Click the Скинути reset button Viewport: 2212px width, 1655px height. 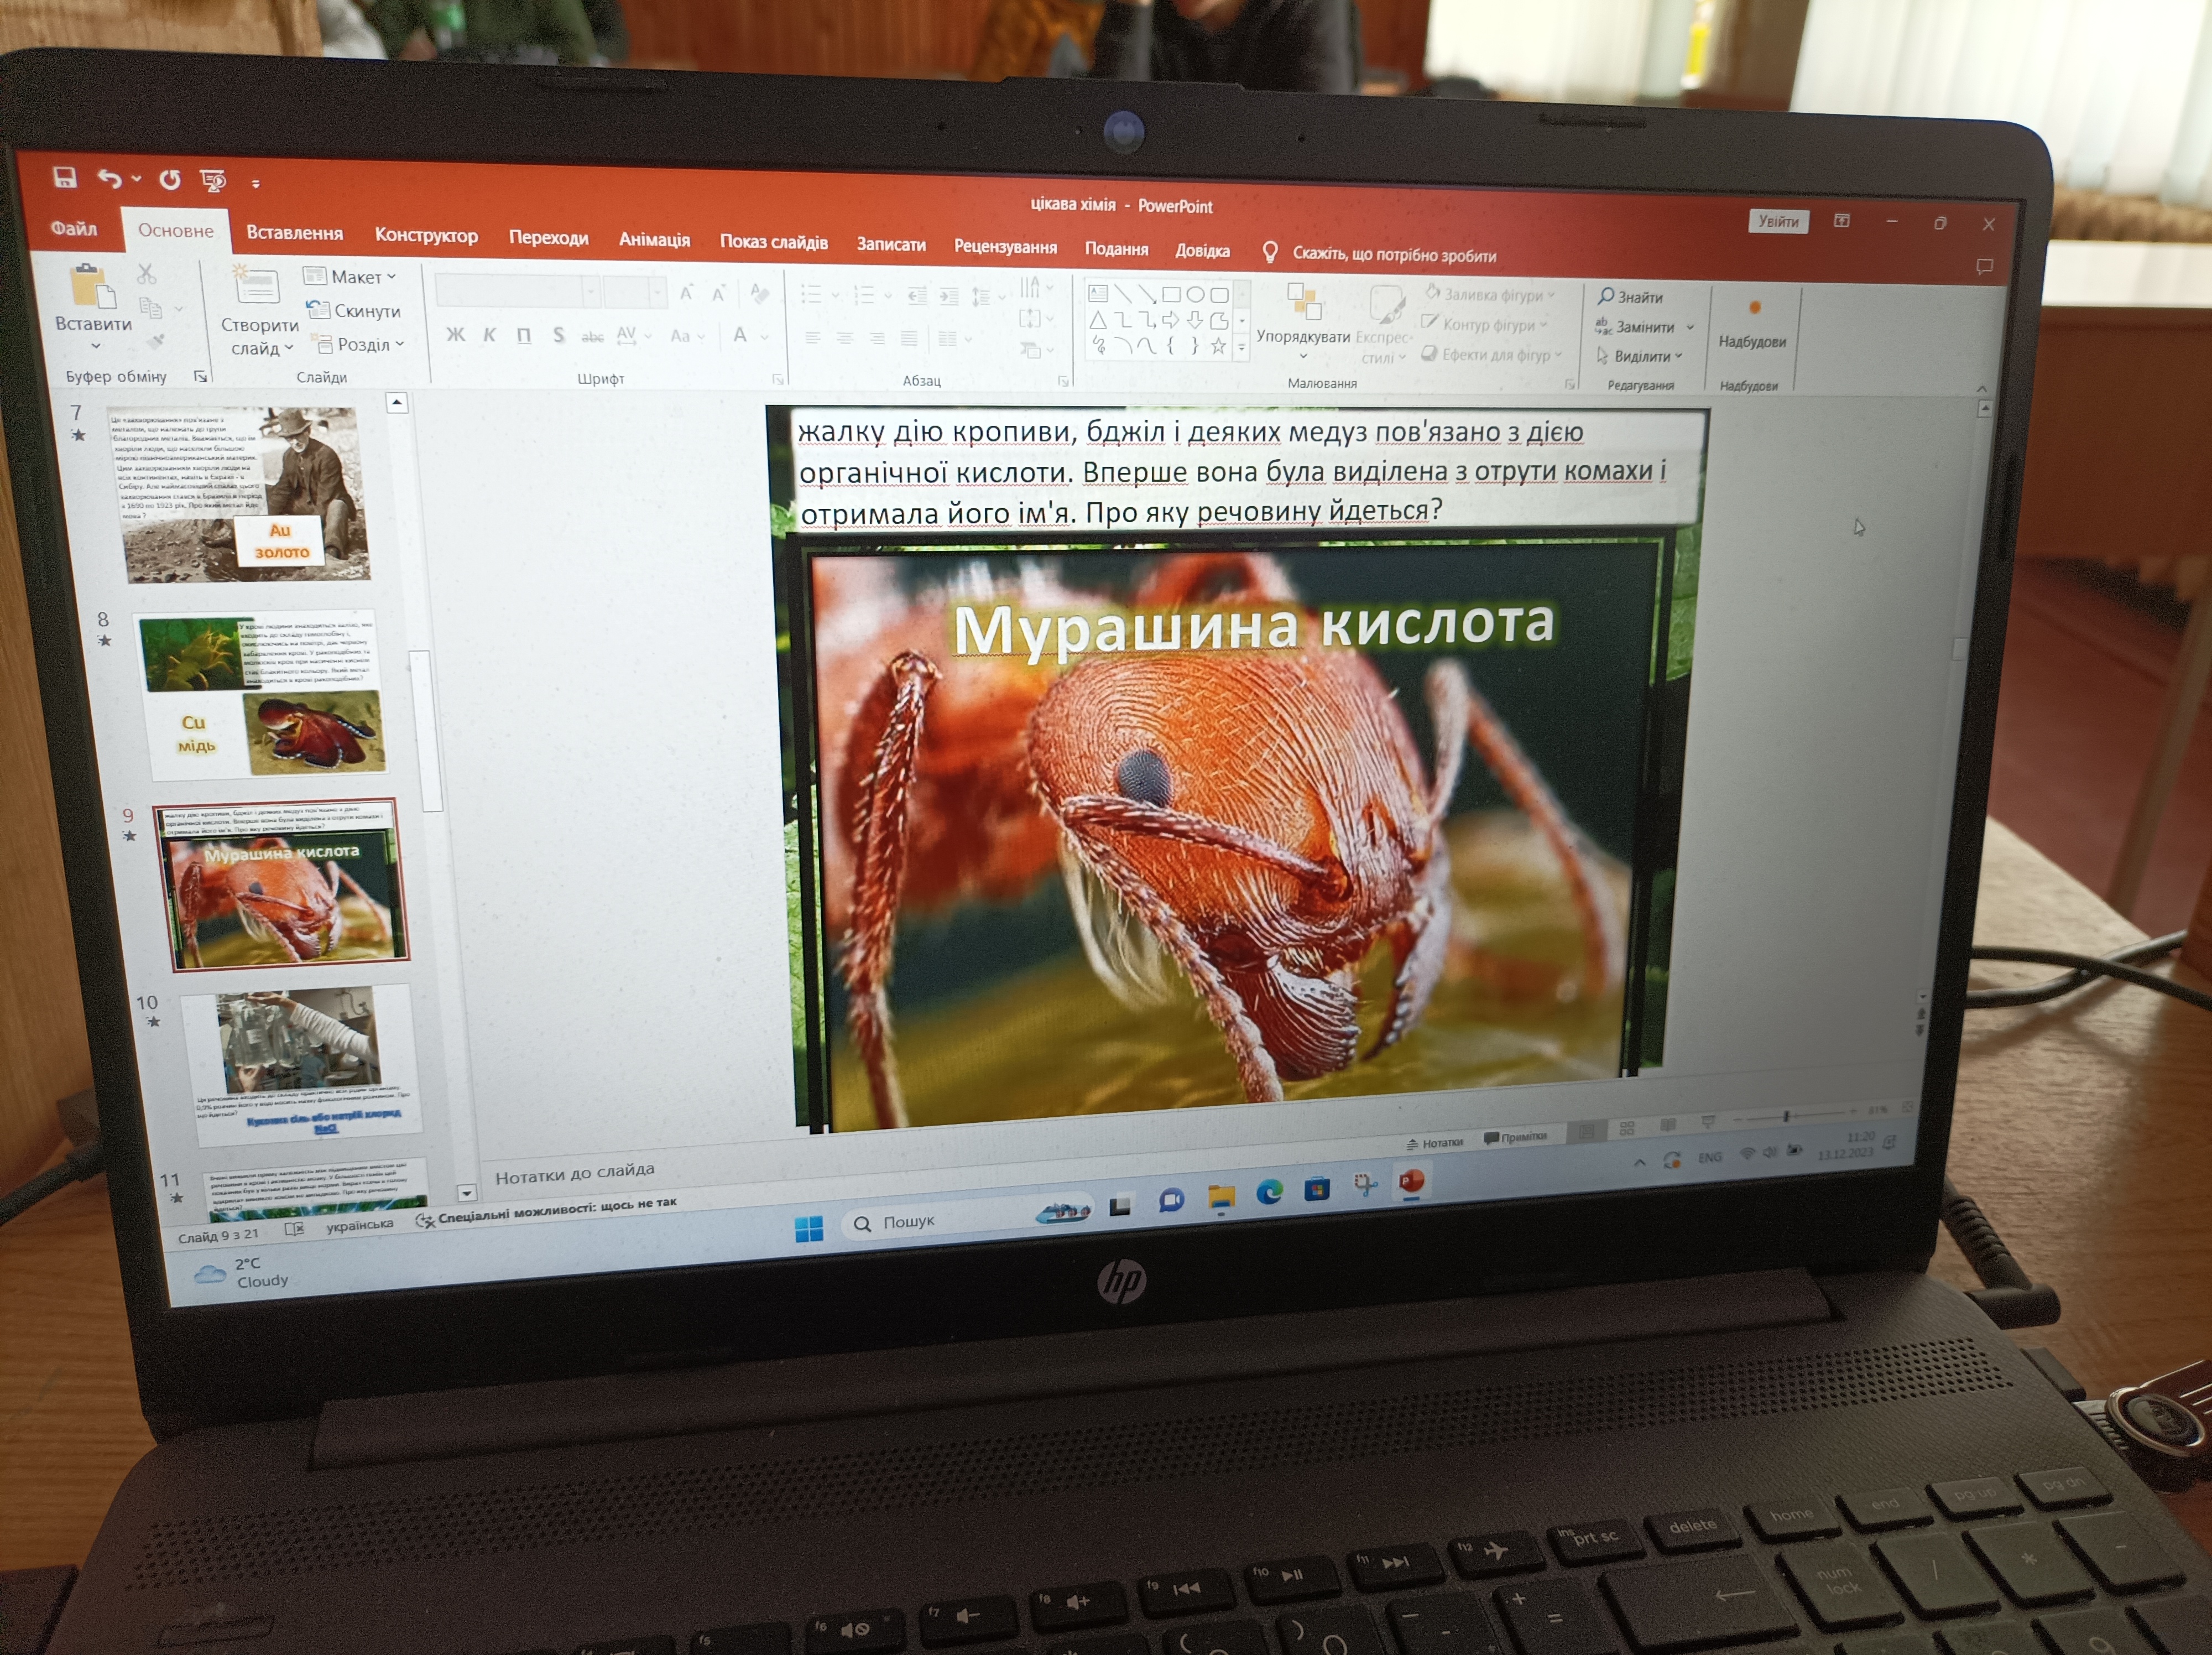point(354,311)
